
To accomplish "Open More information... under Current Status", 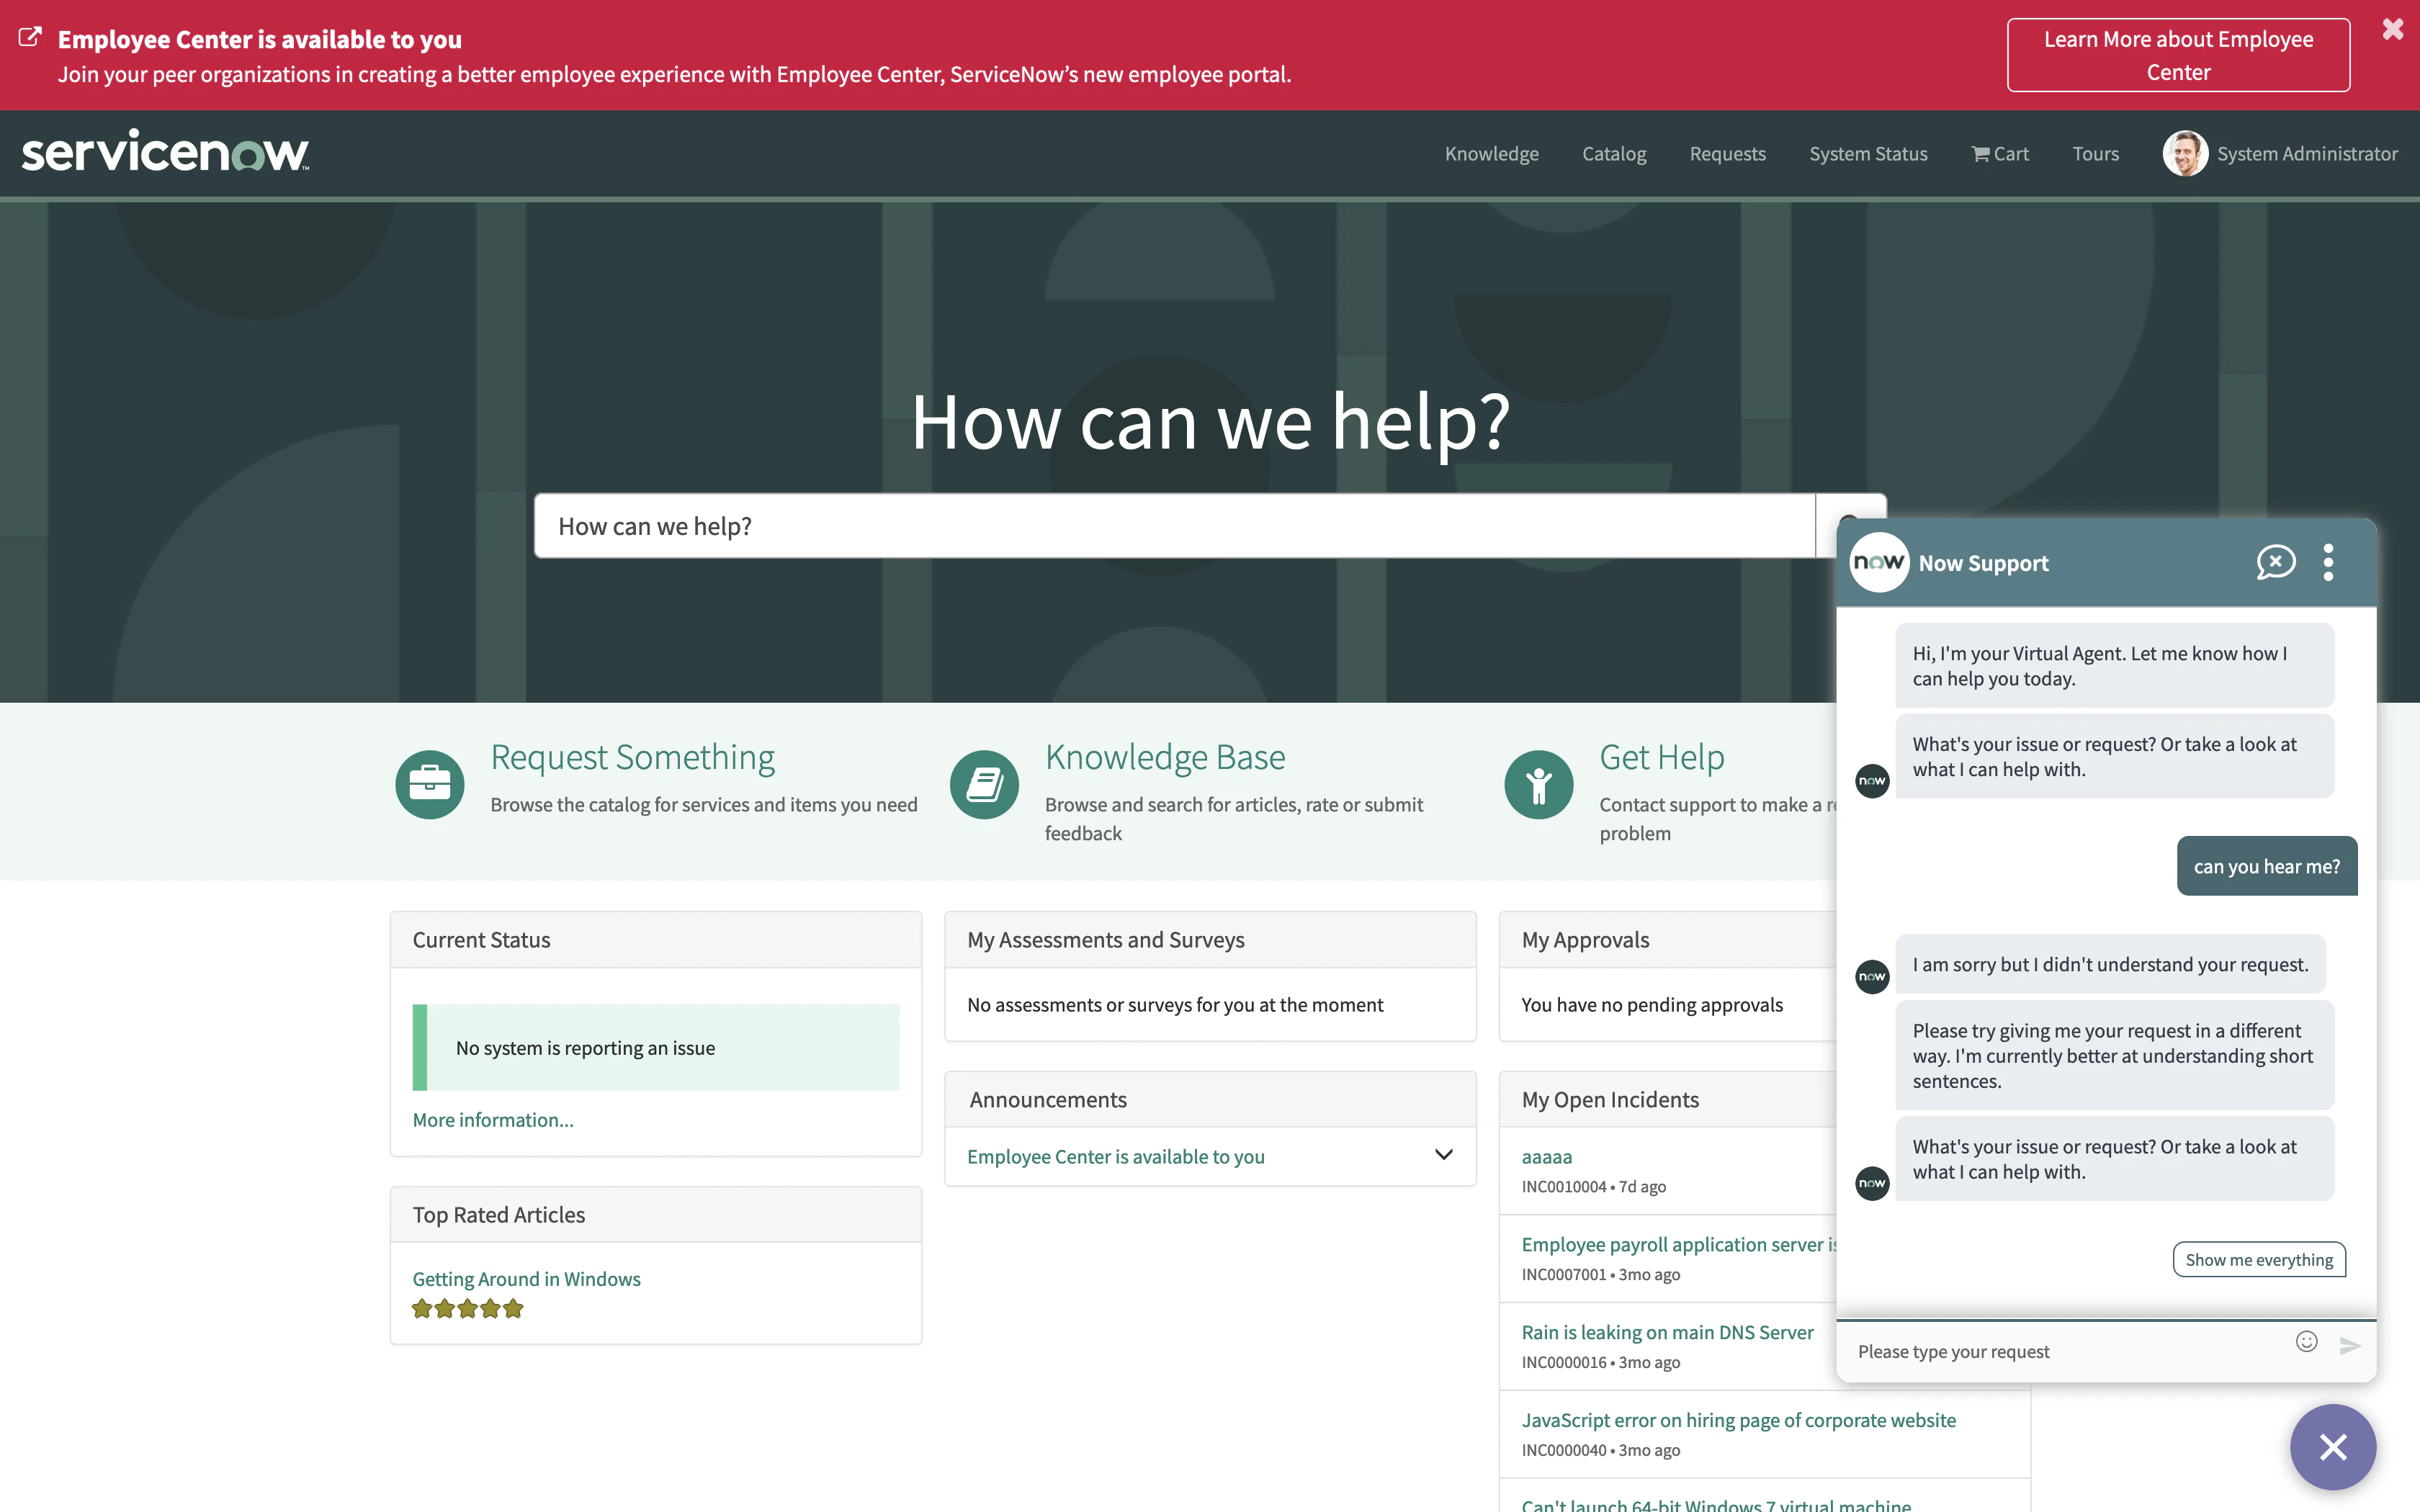I will (x=493, y=1120).
